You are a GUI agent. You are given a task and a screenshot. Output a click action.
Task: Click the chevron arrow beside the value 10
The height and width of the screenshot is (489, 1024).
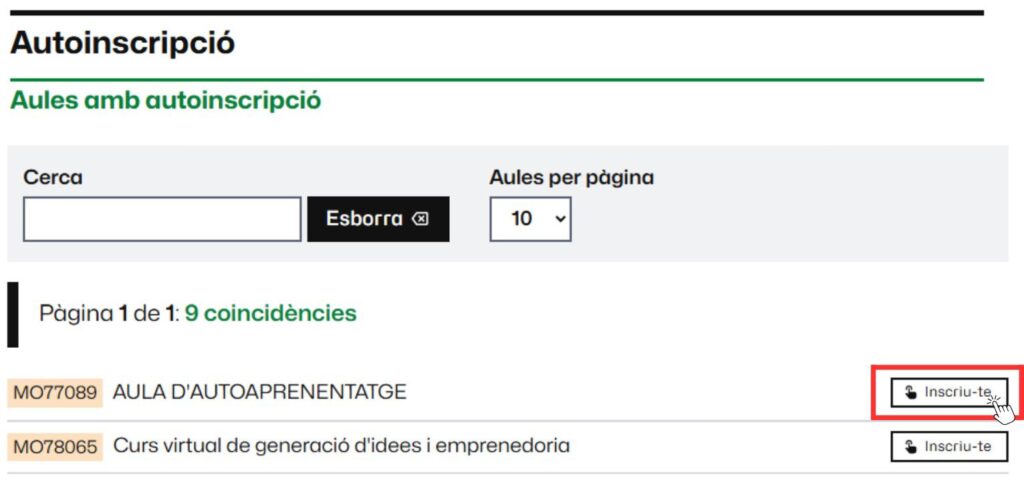558,219
